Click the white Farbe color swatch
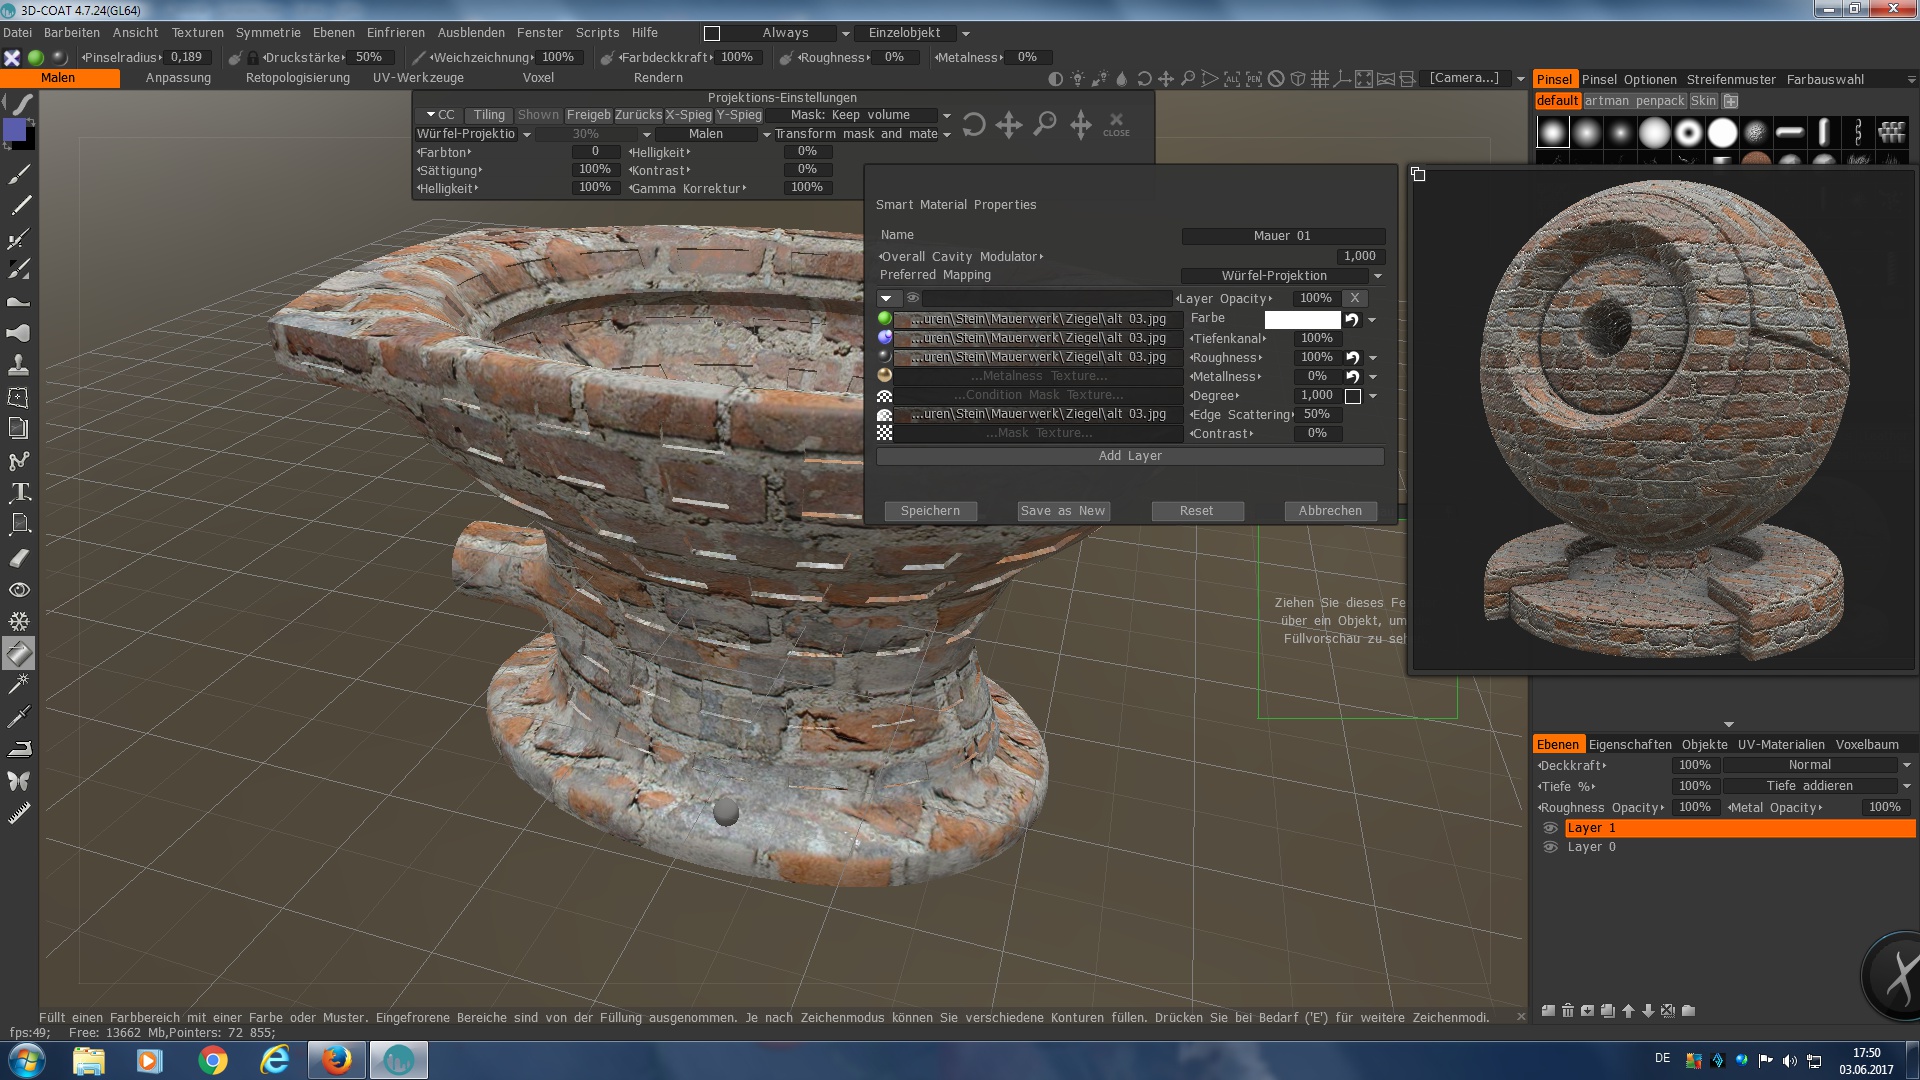 tap(1302, 320)
